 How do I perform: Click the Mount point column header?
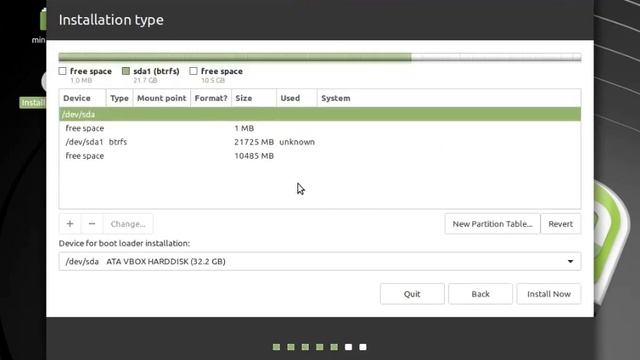(x=161, y=98)
